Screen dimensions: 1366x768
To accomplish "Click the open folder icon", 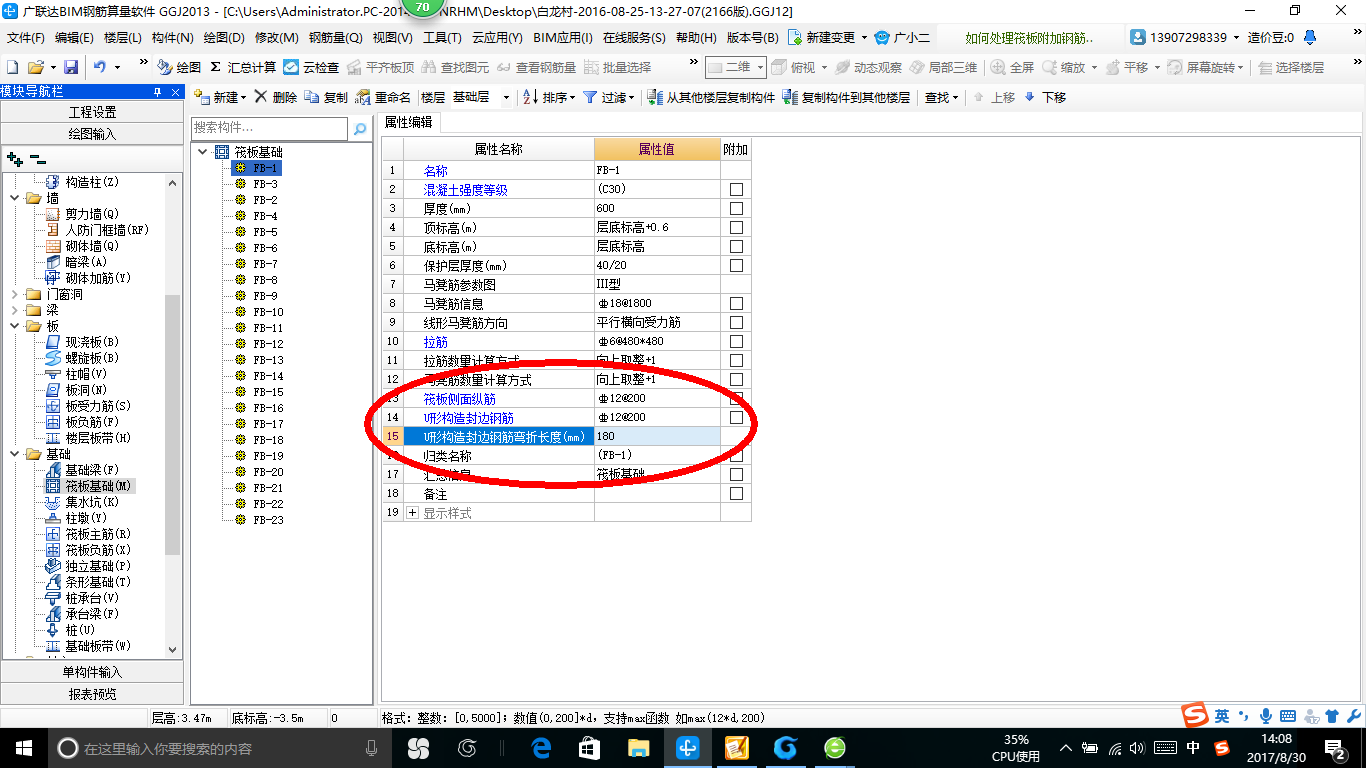I will coord(35,67).
